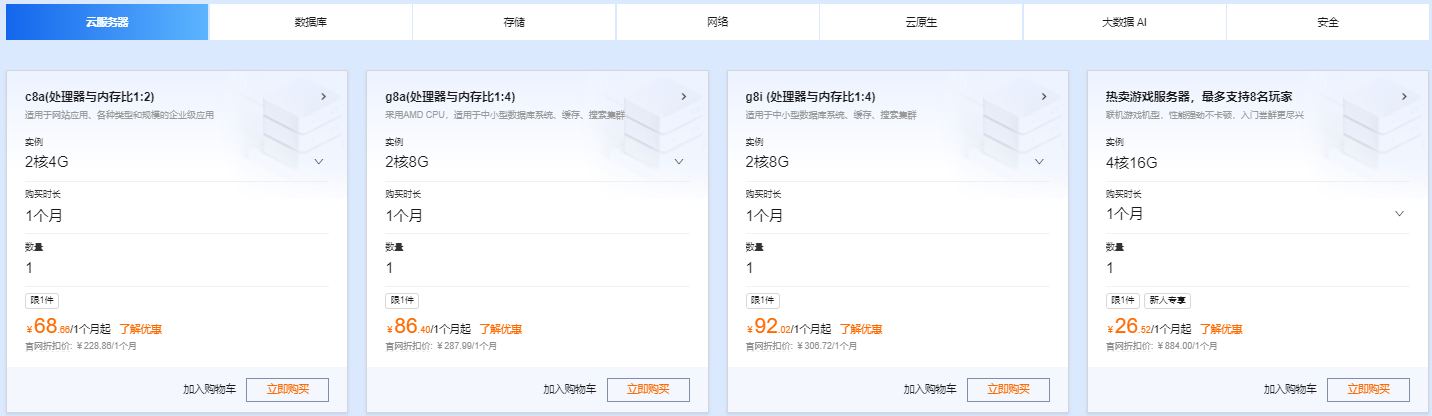Click the 数量 value 1 on g8a card
This screenshot has height=416, width=1432.
389,268
